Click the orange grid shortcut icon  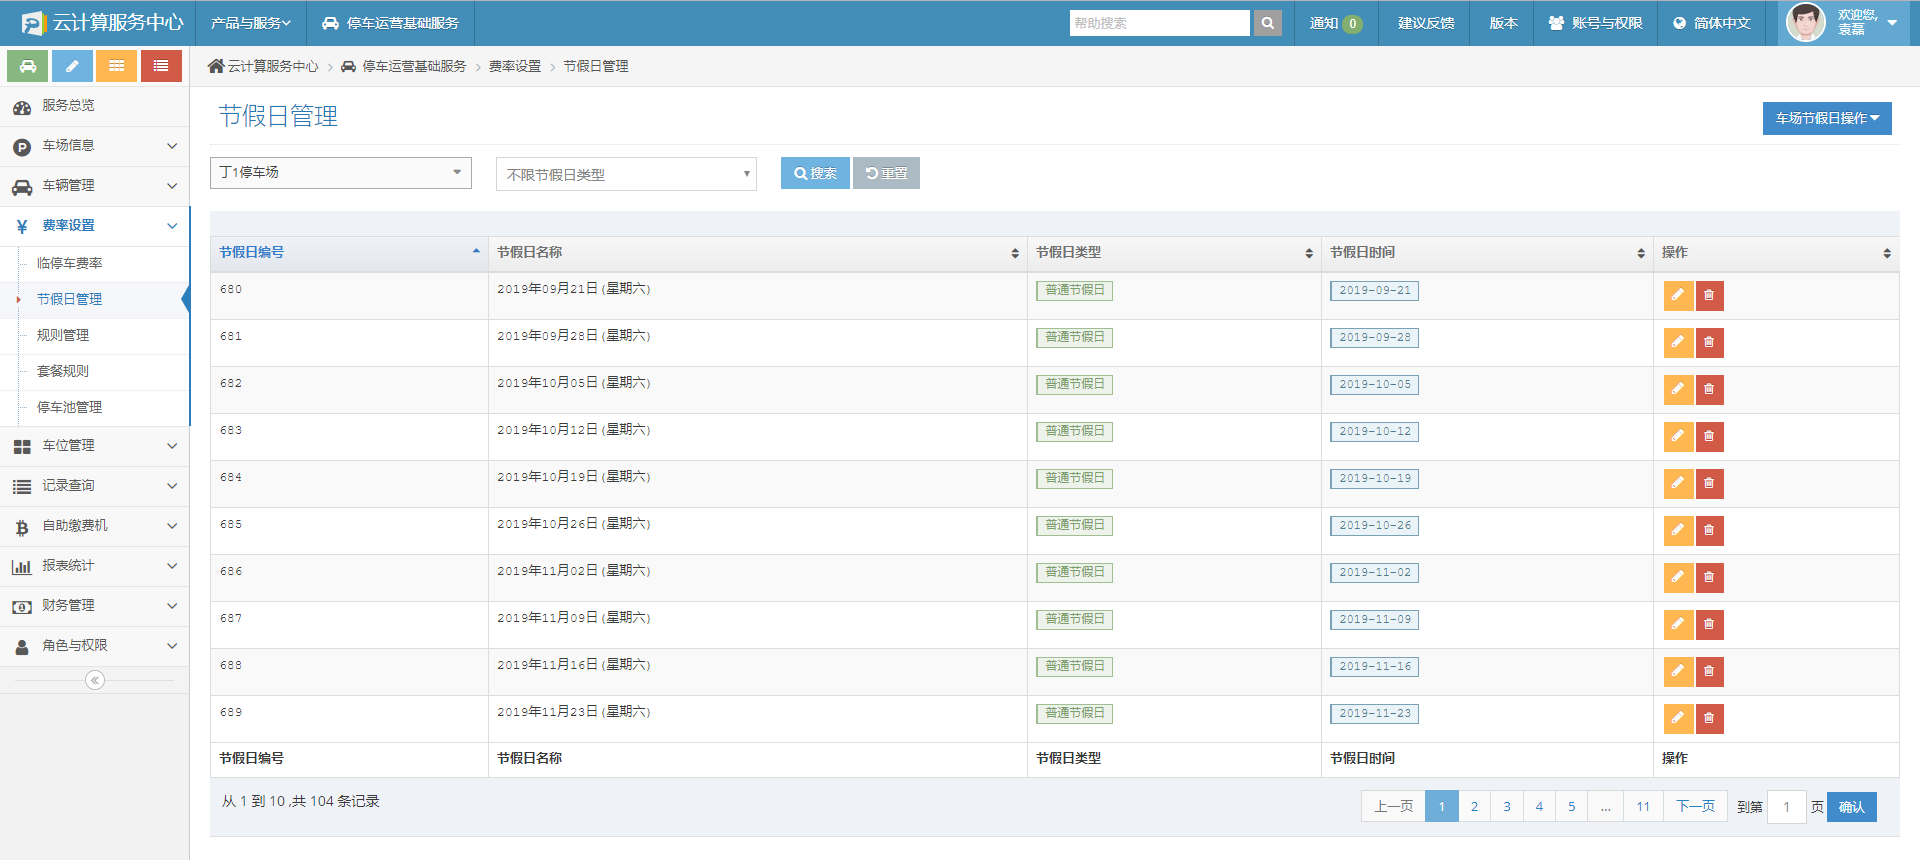[116, 66]
